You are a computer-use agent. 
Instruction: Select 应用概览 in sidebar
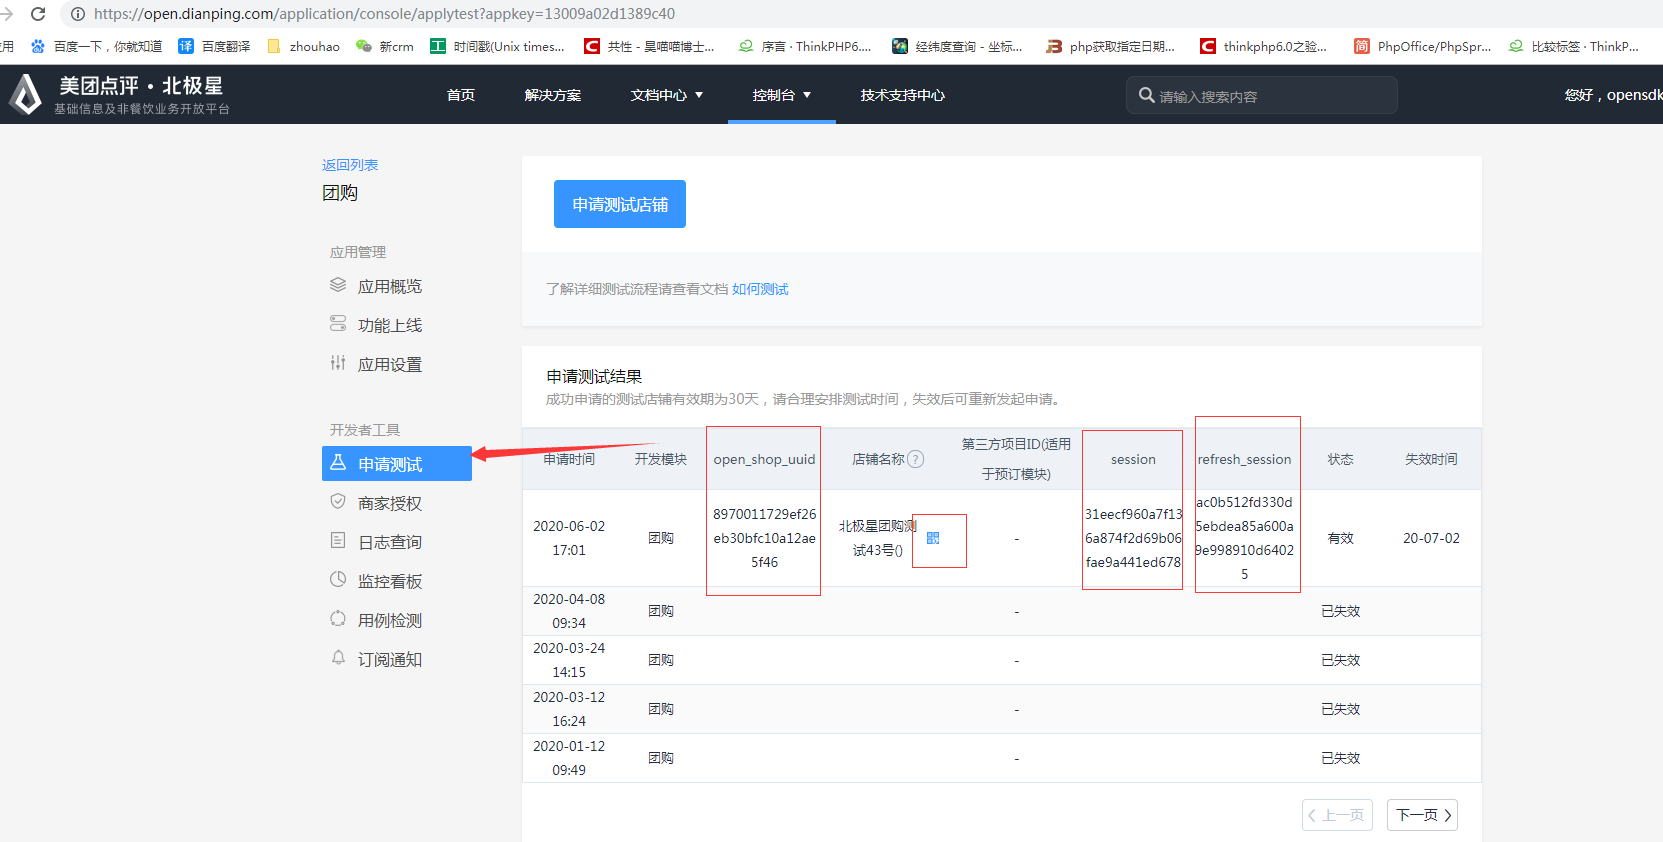[x=390, y=286]
